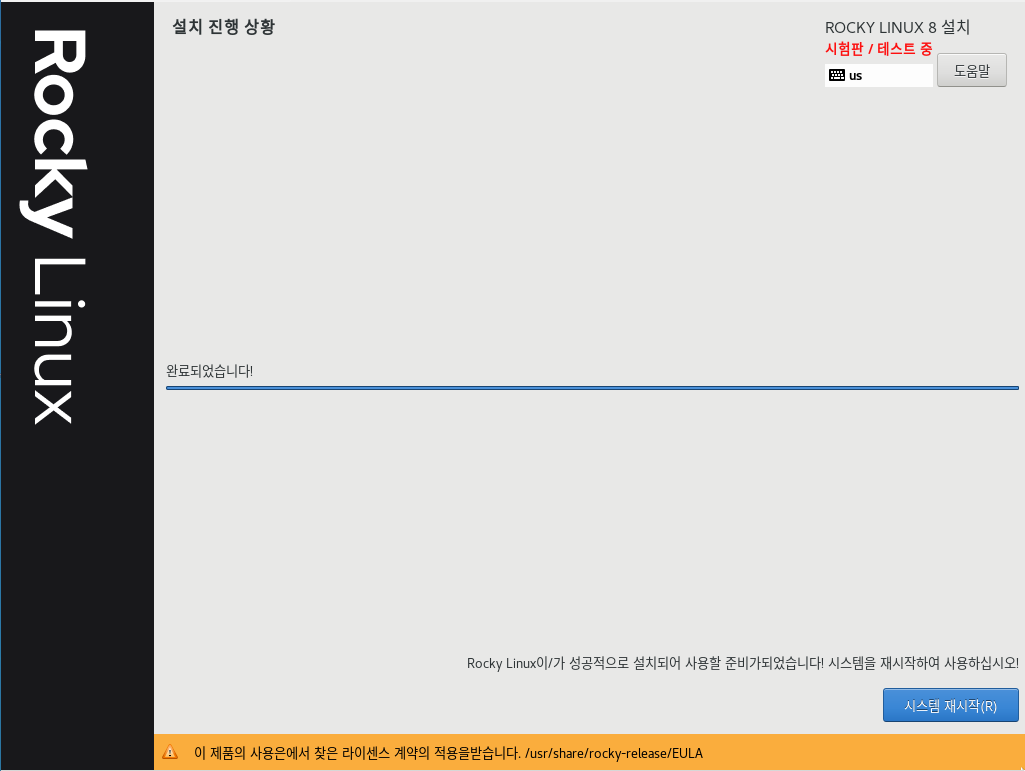
Task: Click the 설치 진행 상황 heading
Action: point(224,27)
